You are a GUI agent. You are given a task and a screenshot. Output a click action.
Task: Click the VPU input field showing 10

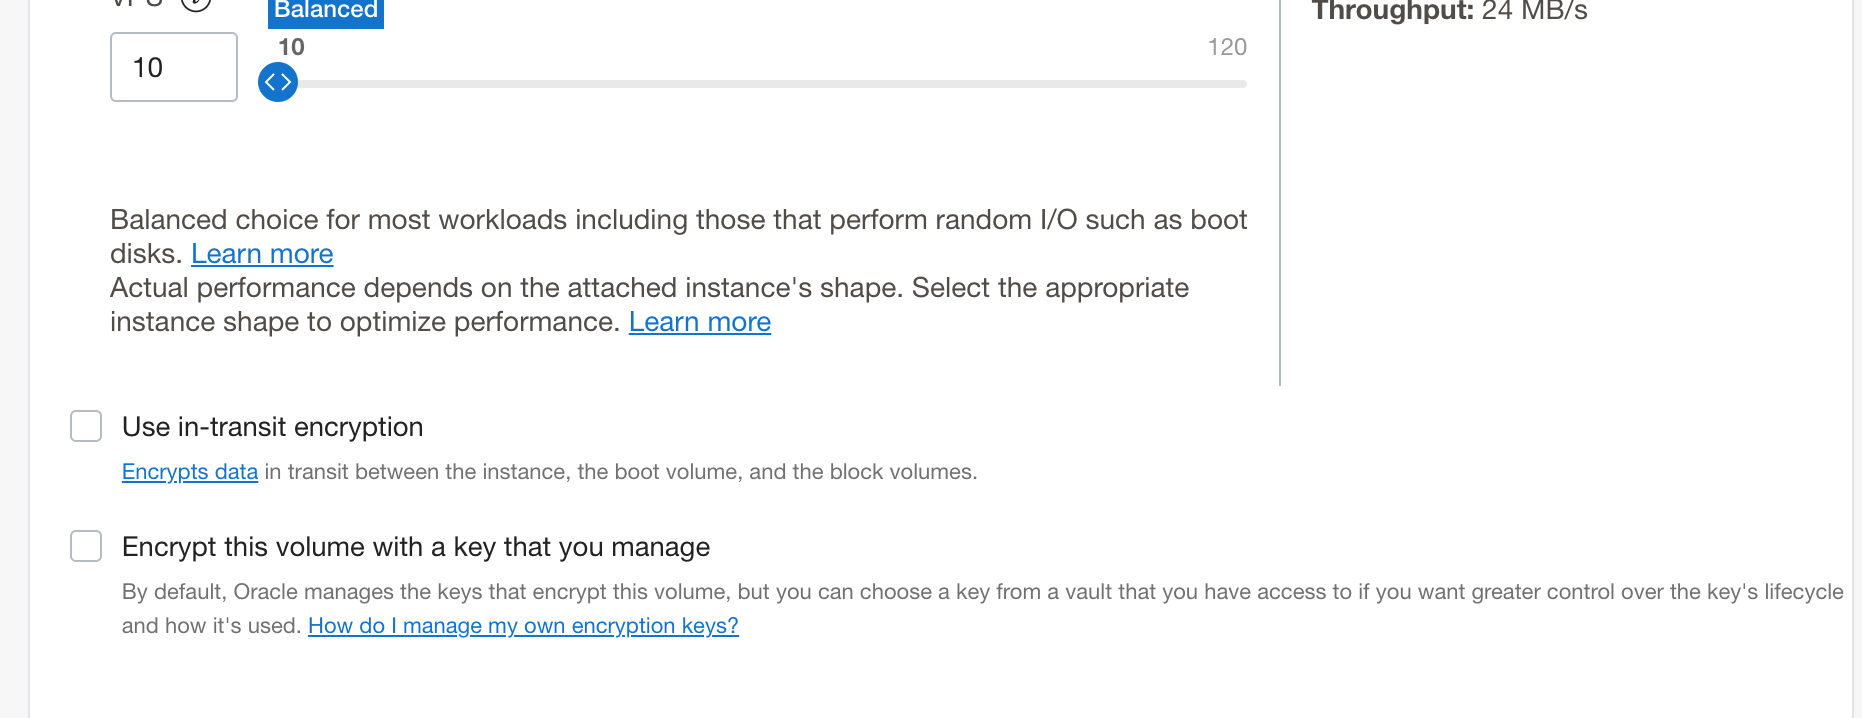pyautogui.click(x=174, y=67)
